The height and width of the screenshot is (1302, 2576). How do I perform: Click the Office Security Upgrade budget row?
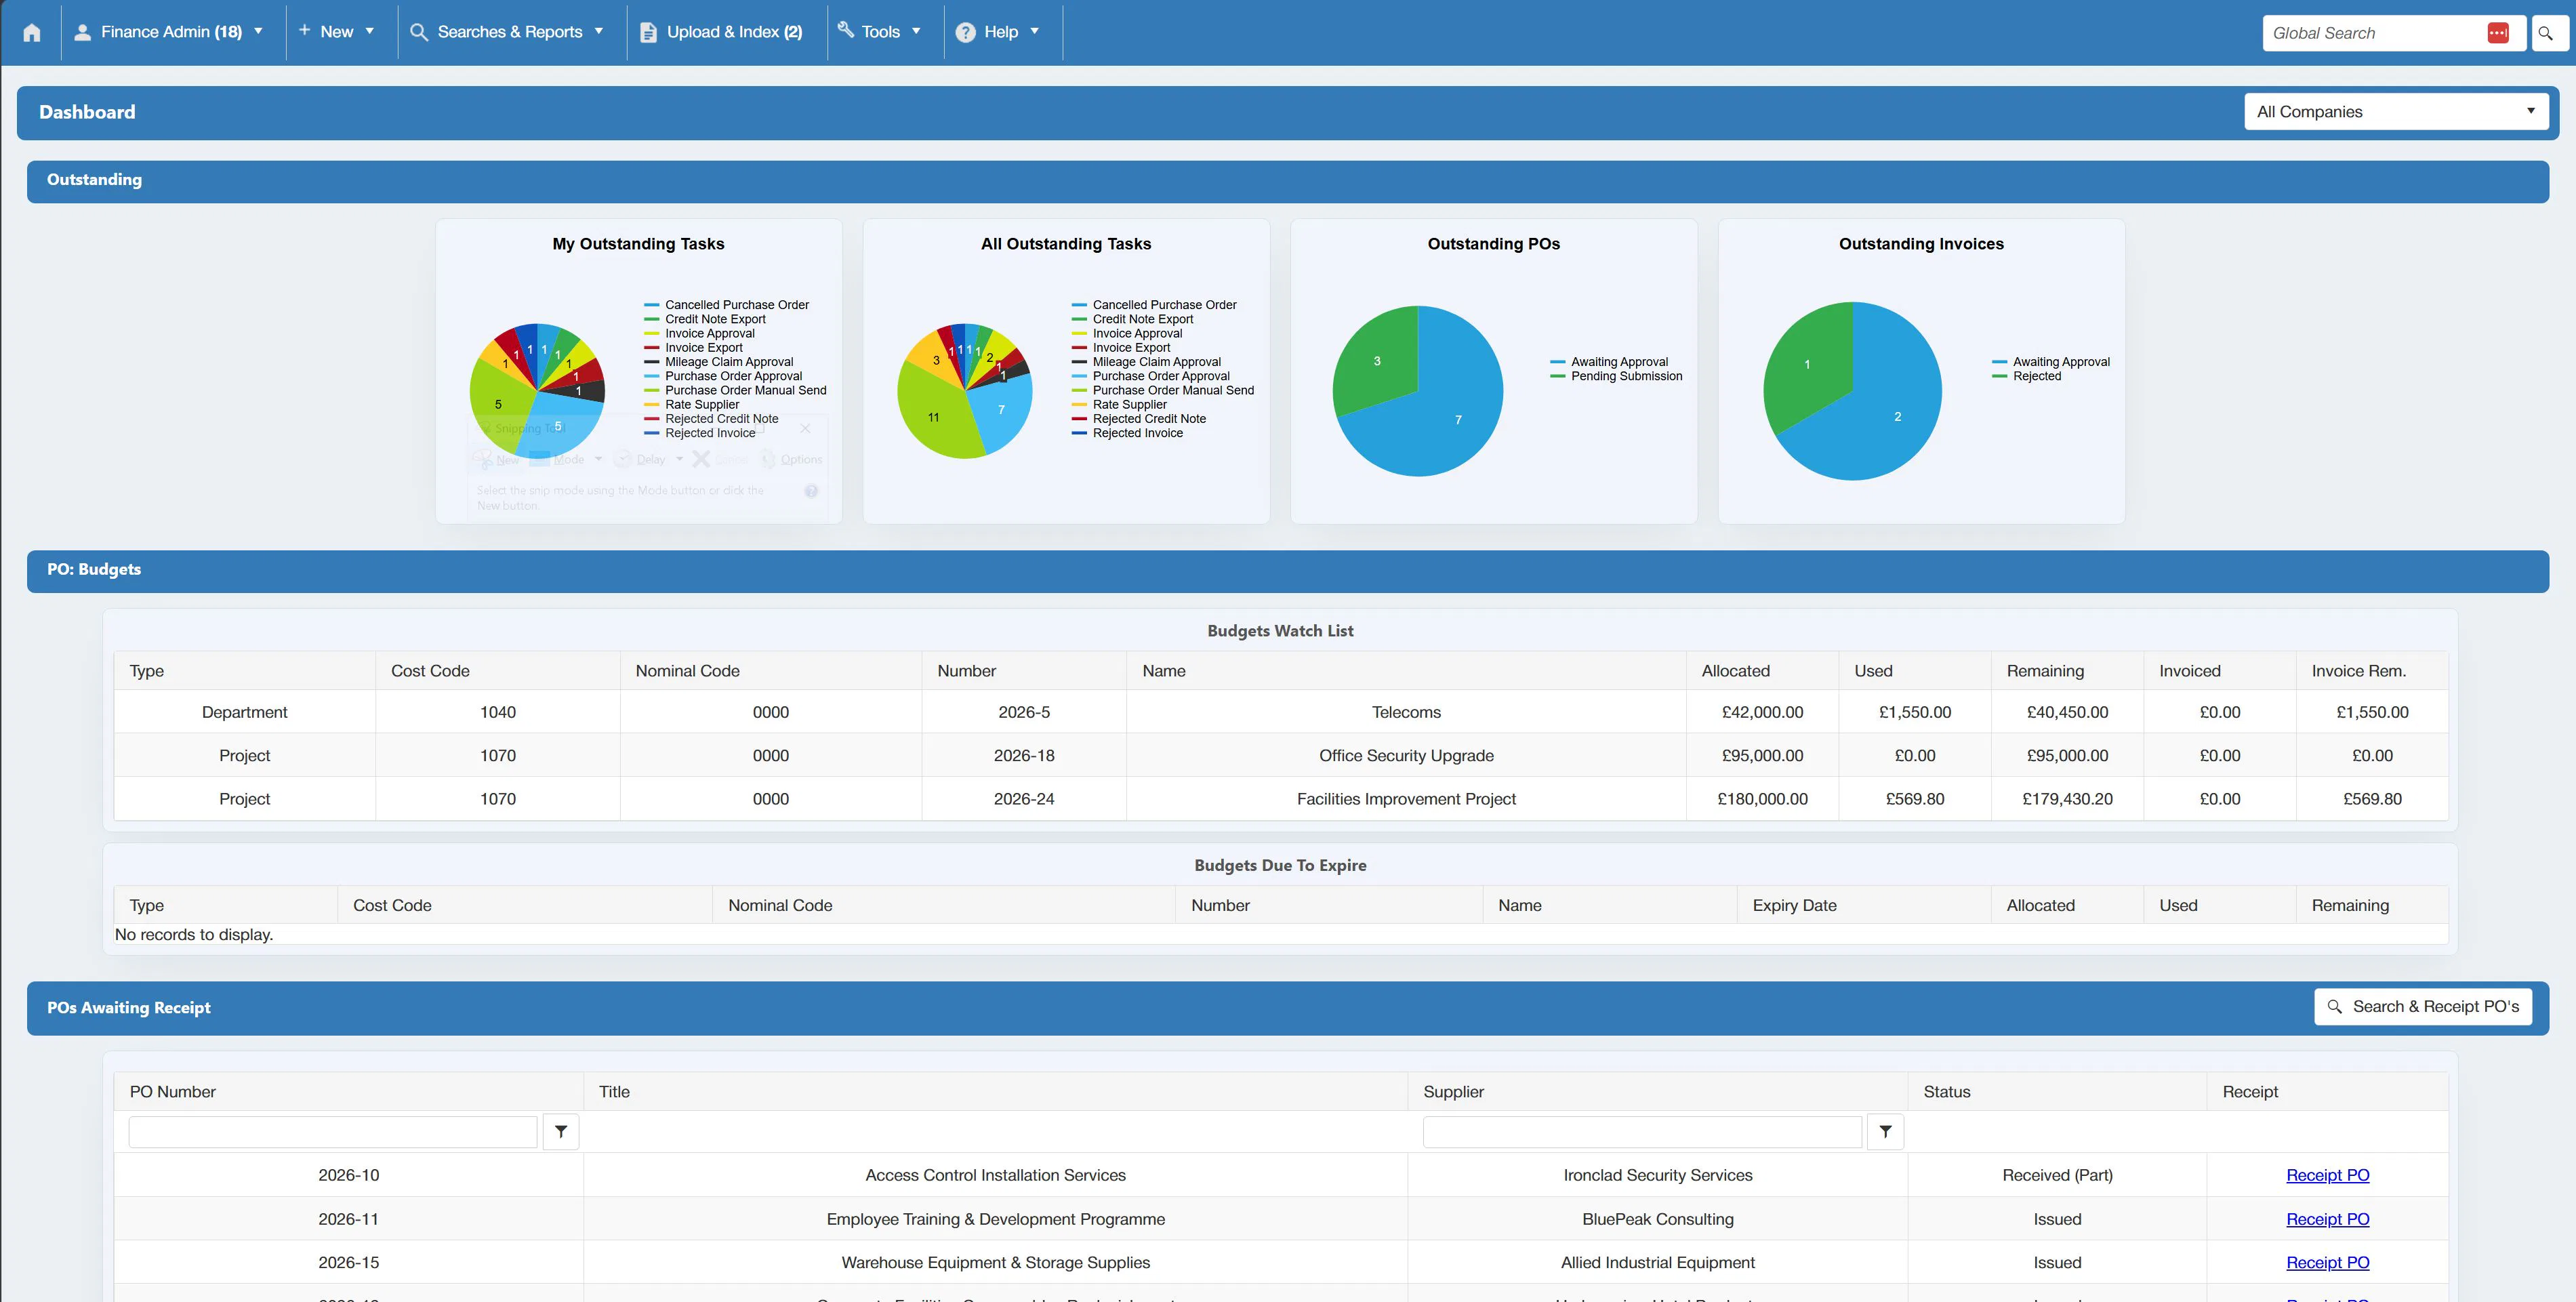click(1281, 756)
